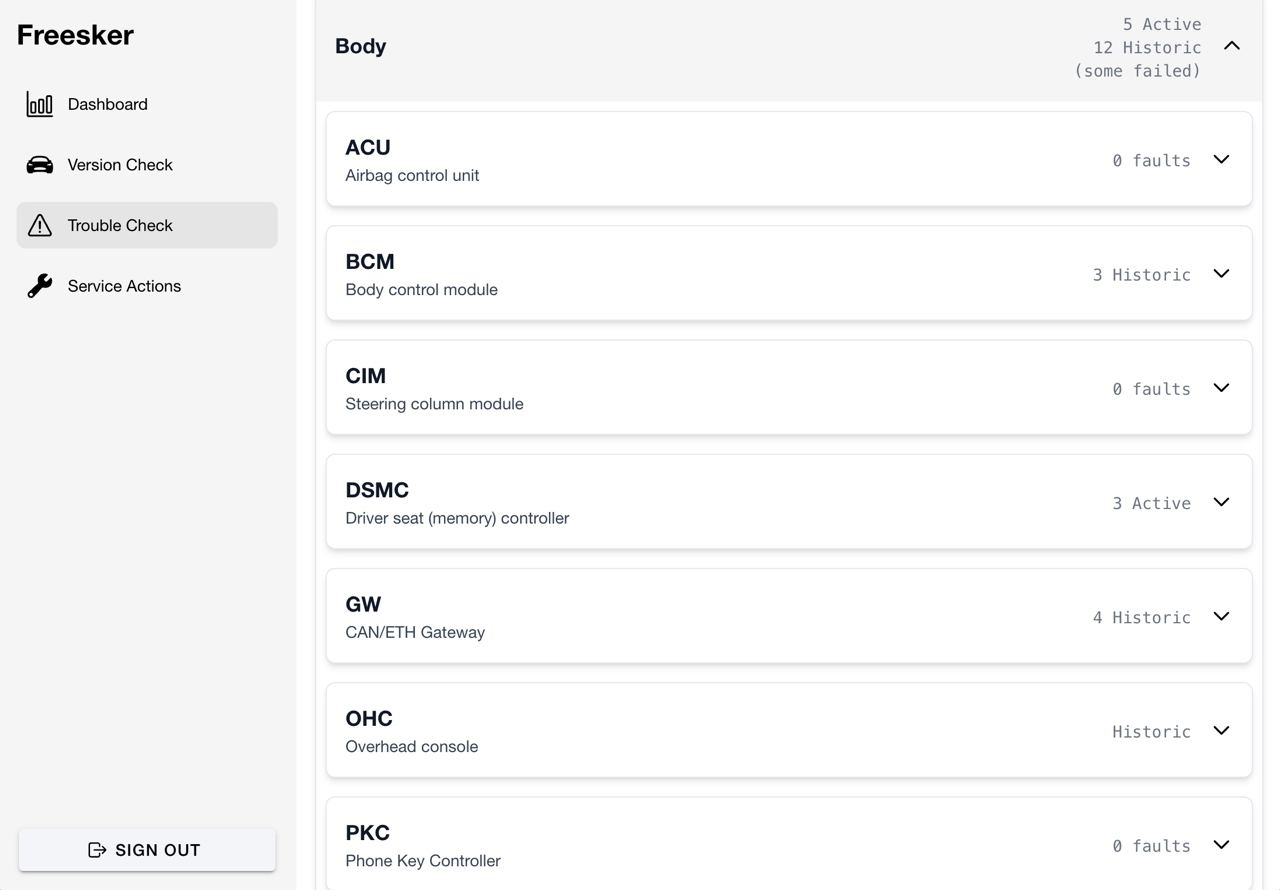
Task: Expand the PKC Phone Key Controller chevron
Action: (x=1221, y=845)
